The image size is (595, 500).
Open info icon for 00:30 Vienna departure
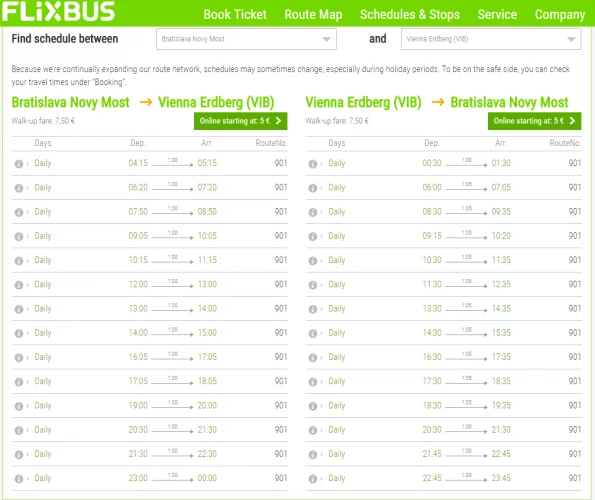[x=313, y=164]
